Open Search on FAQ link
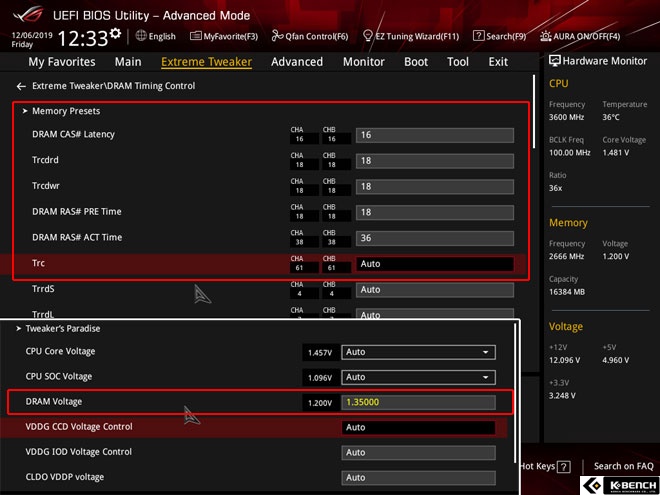This screenshot has width=660, height=495. click(x=623, y=466)
